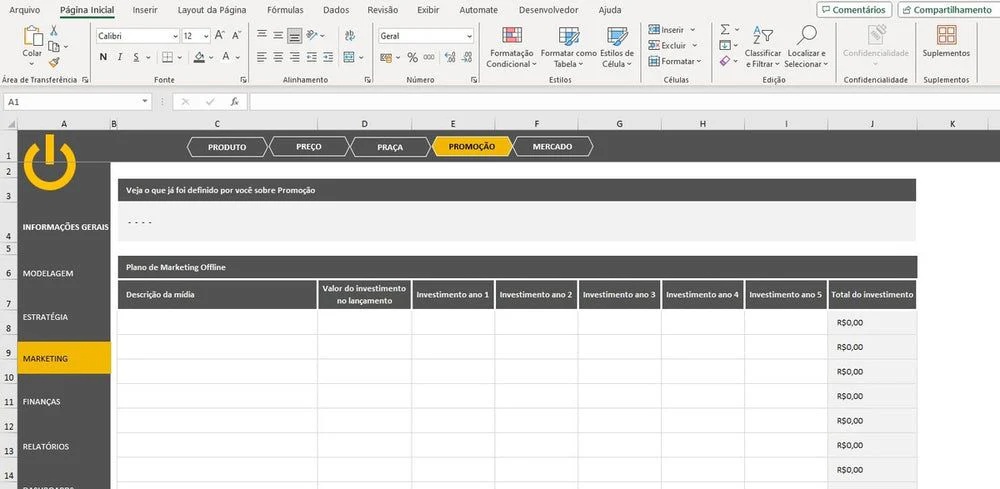Screen dimensions: 1000x489
Task: Toggle italic I formatting
Action: 120,57
